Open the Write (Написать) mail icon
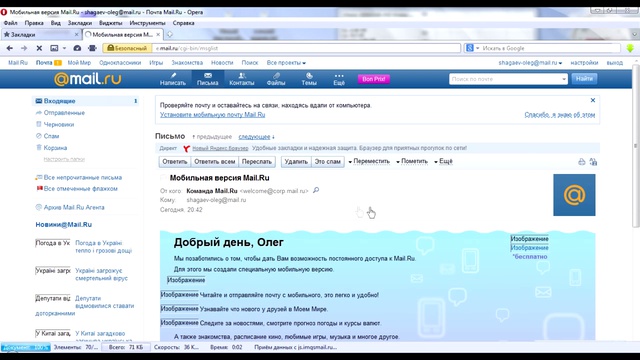 click(173, 79)
